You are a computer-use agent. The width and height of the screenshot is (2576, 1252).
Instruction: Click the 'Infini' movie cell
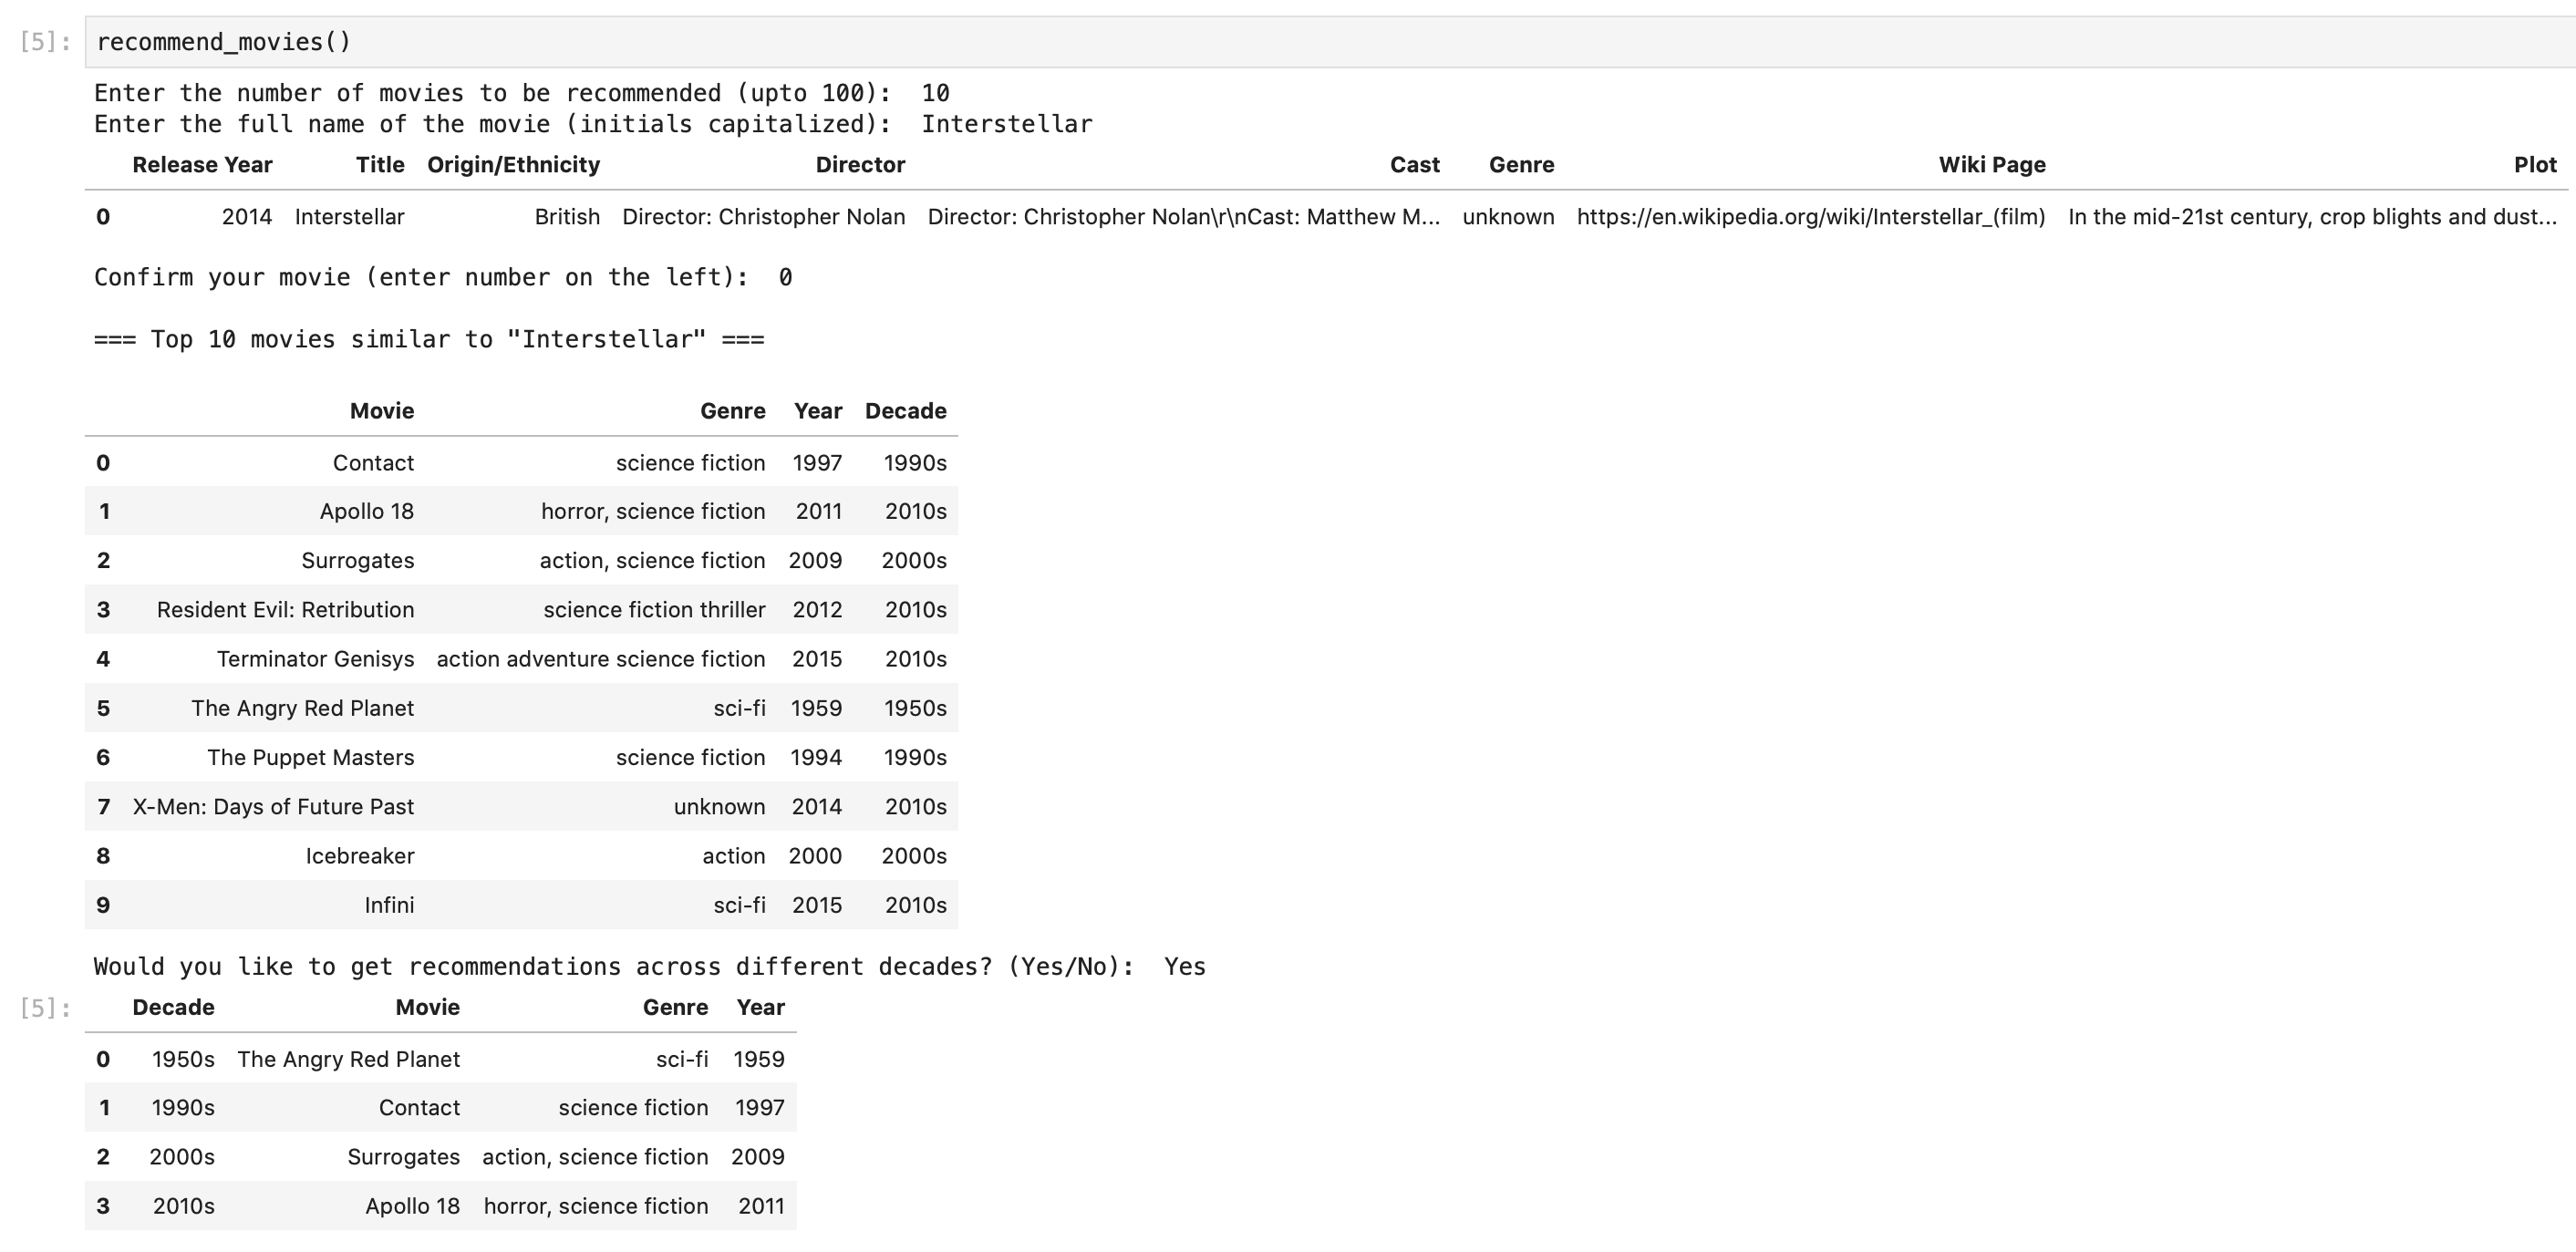389,905
